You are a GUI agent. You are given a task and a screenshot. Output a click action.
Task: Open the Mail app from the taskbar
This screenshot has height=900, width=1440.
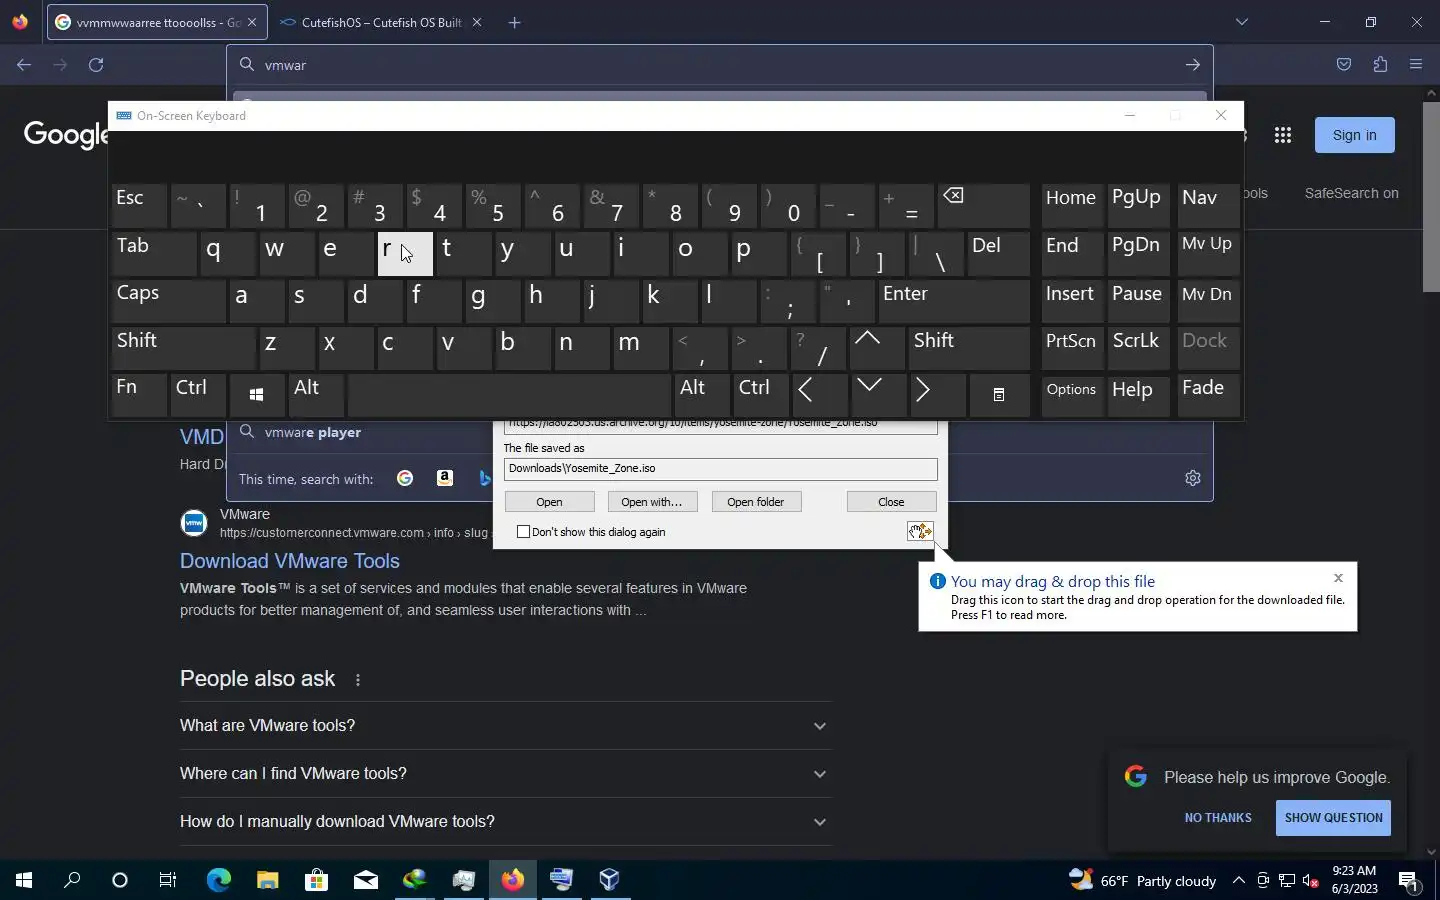(x=365, y=880)
